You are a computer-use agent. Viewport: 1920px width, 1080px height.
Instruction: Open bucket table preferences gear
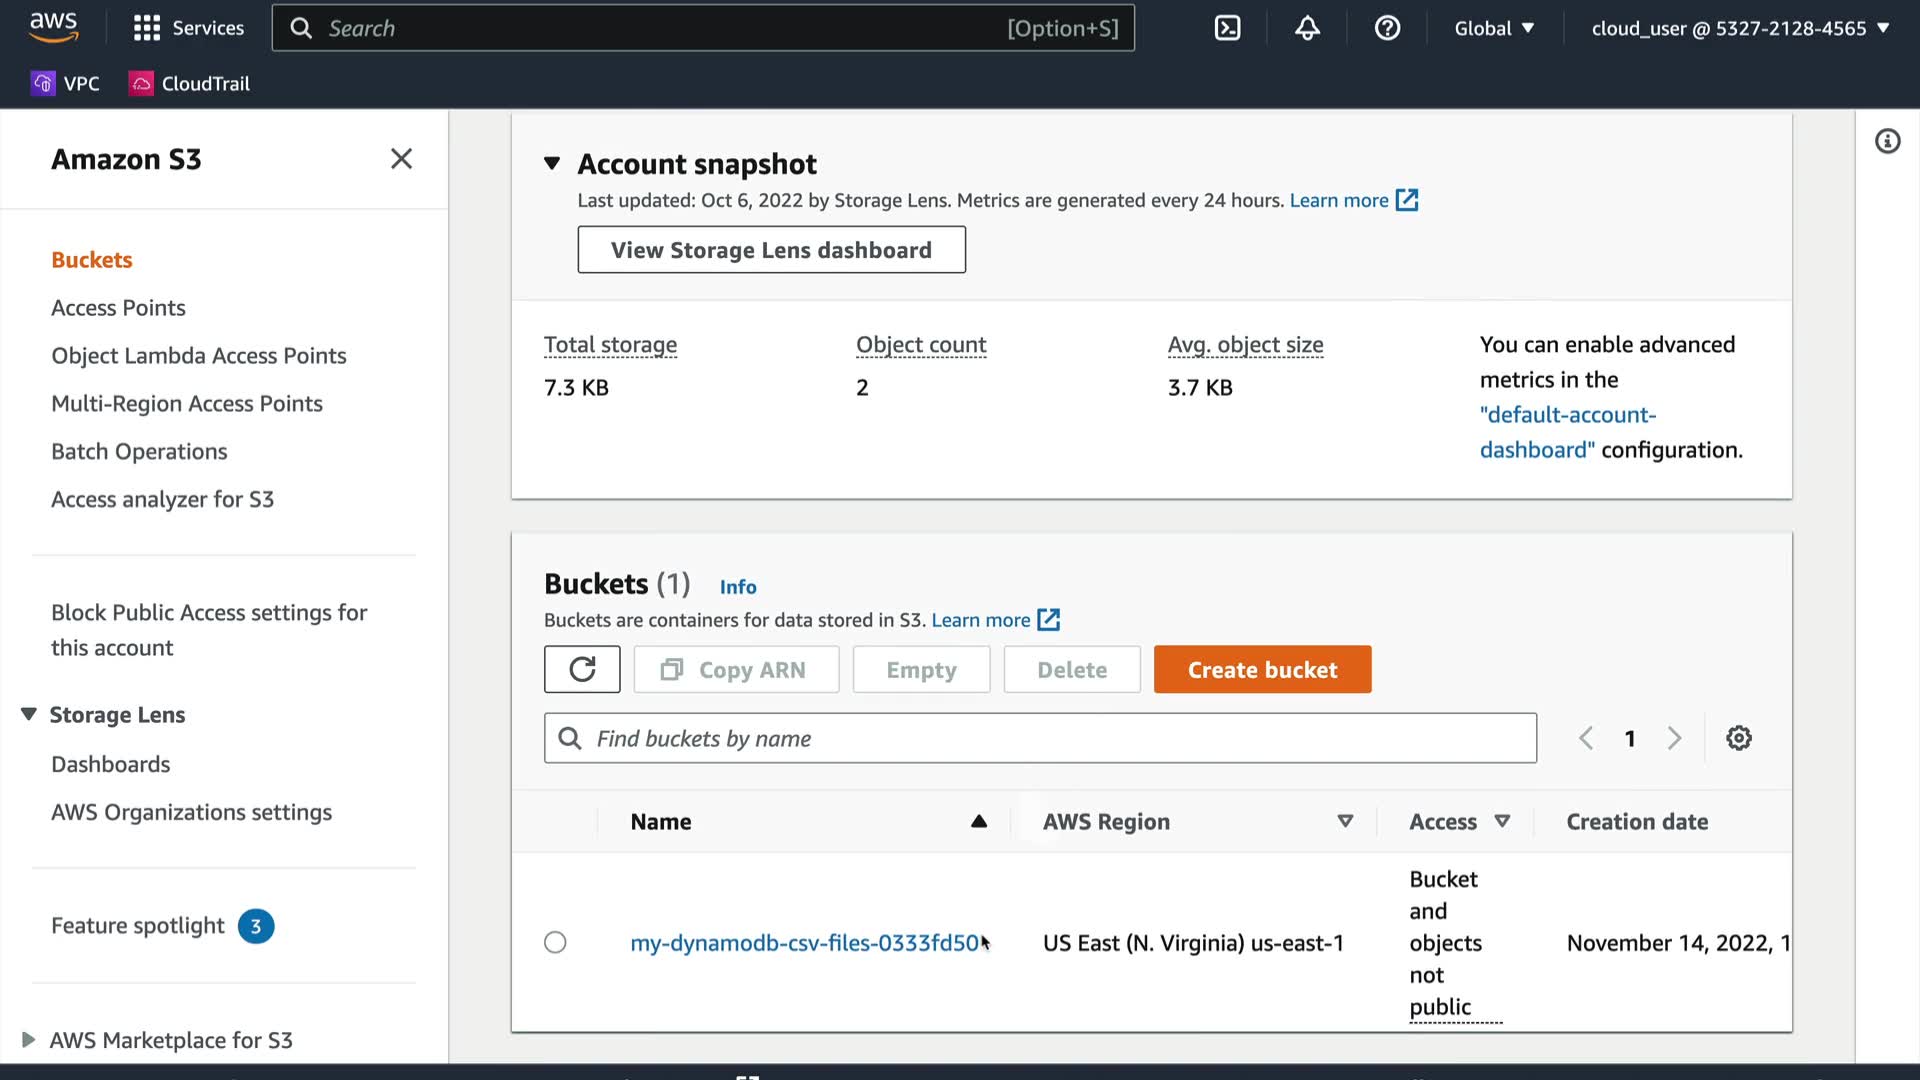click(1739, 738)
